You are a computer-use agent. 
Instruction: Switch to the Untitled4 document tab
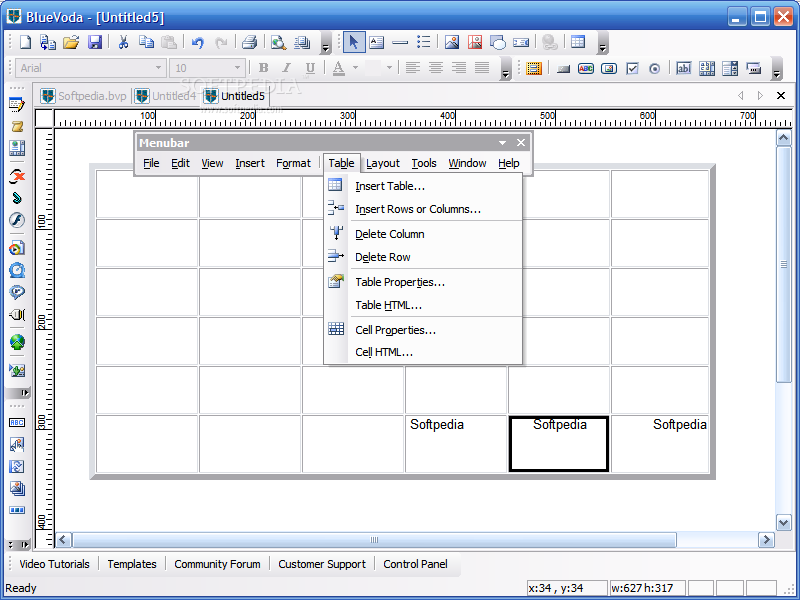pos(166,96)
